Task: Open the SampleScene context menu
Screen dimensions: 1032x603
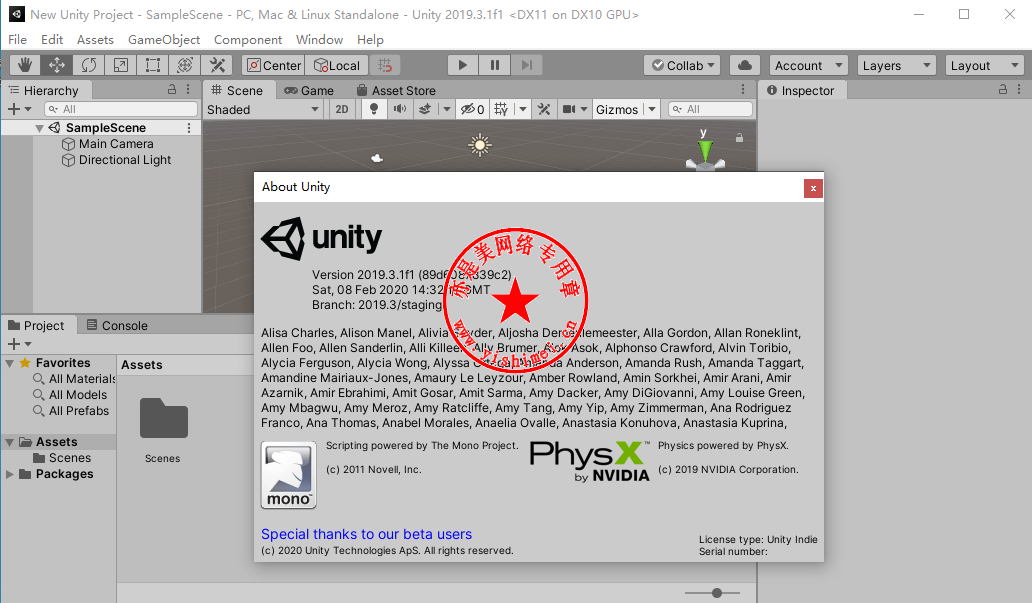Action: click(189, 128)
